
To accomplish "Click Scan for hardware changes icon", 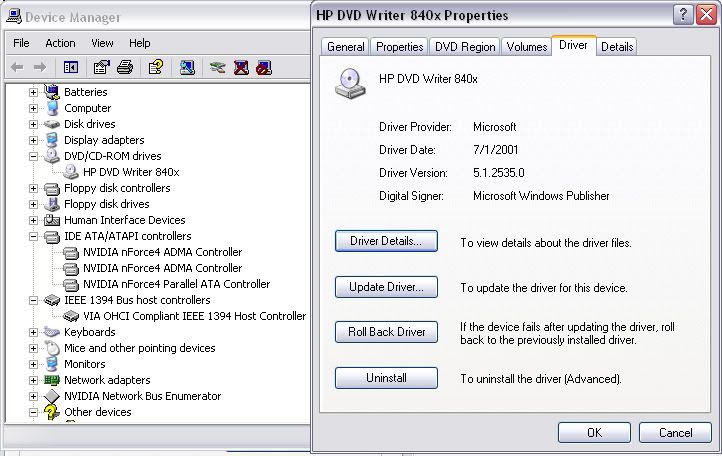I will [x=187, y=68].
